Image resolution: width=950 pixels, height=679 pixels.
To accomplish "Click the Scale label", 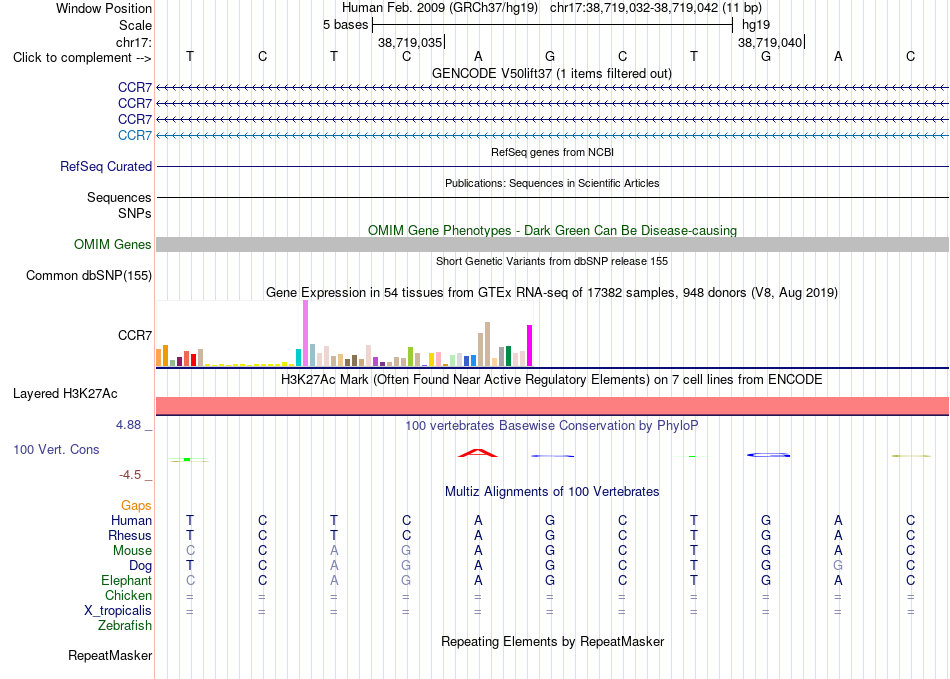I will 135,25.
